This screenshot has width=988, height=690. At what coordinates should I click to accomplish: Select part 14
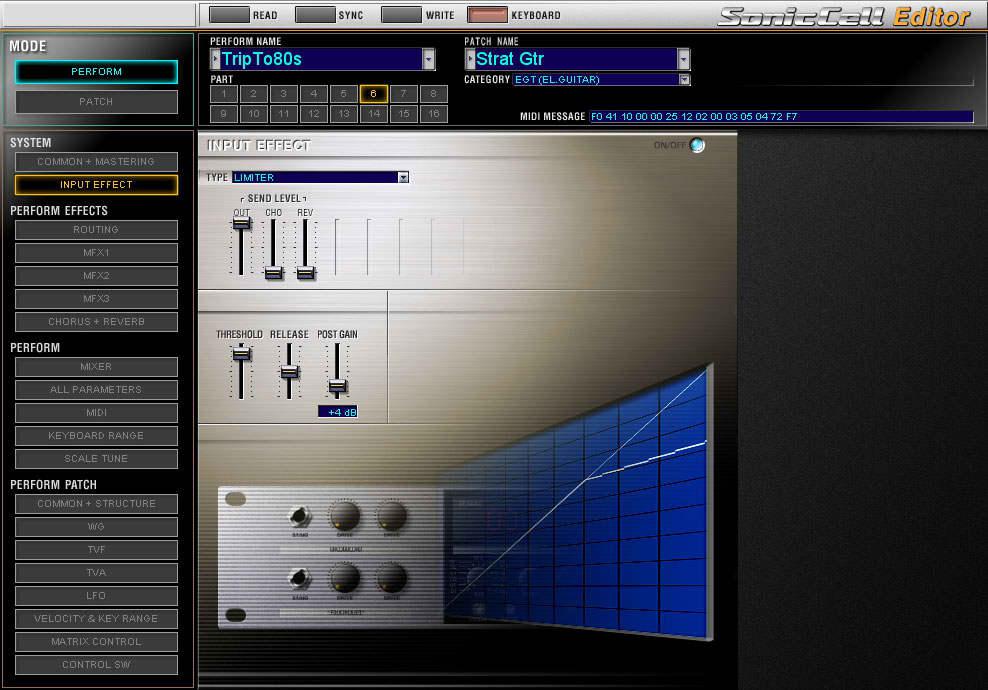pyautogui.click(x=374, y=114)
